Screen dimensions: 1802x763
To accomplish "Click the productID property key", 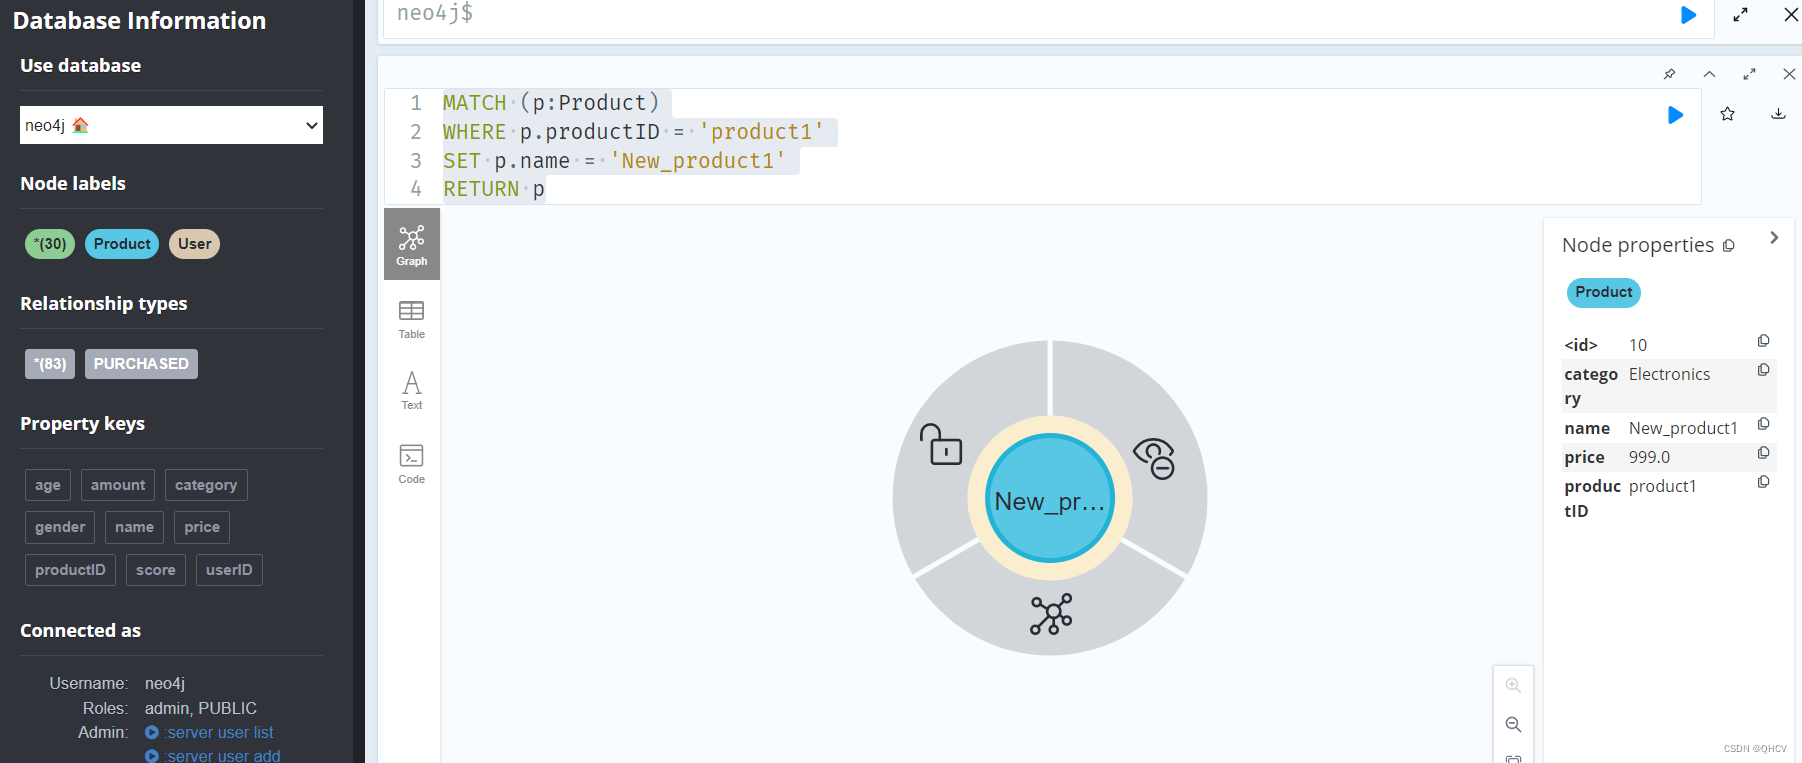I will pos(70,570).
